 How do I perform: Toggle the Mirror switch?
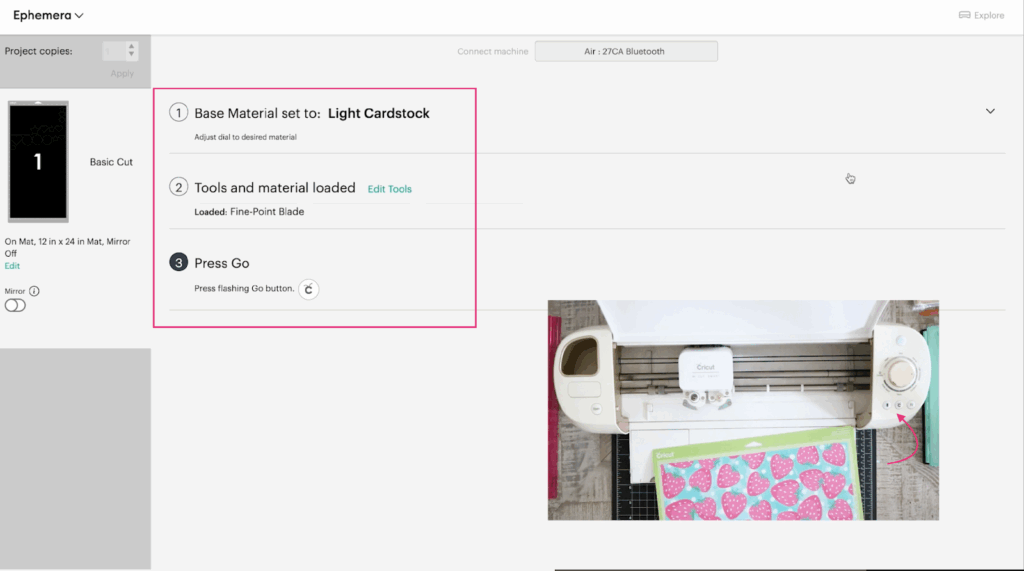[15, 305]
